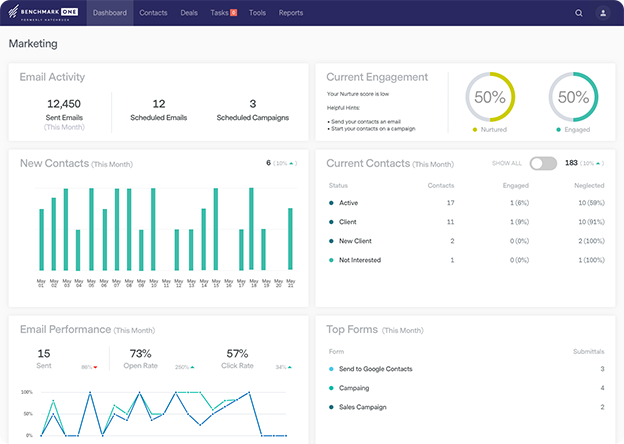Image resolution: width=624 pixels, height=444 pixels.
Task: Click the May 21 bar in chart
Action: pyautogui.click(x=291, y=239)
